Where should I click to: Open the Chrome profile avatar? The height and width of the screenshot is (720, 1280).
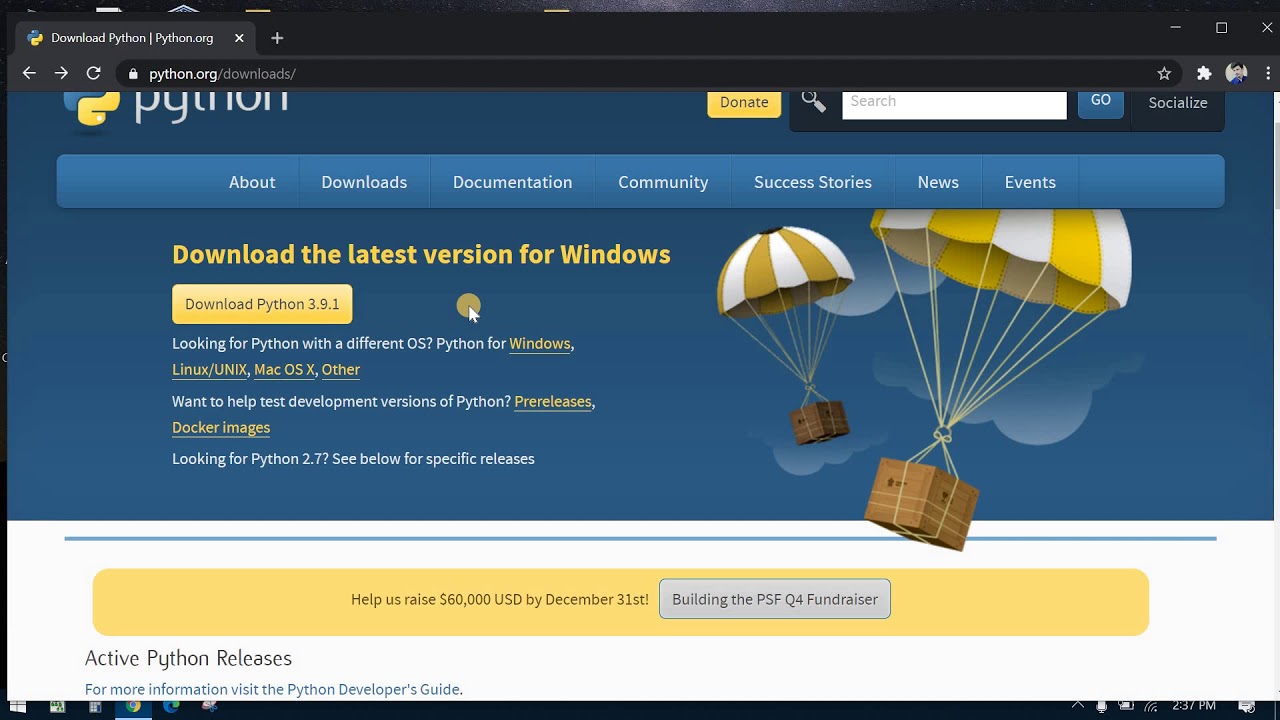point(1236,73)
